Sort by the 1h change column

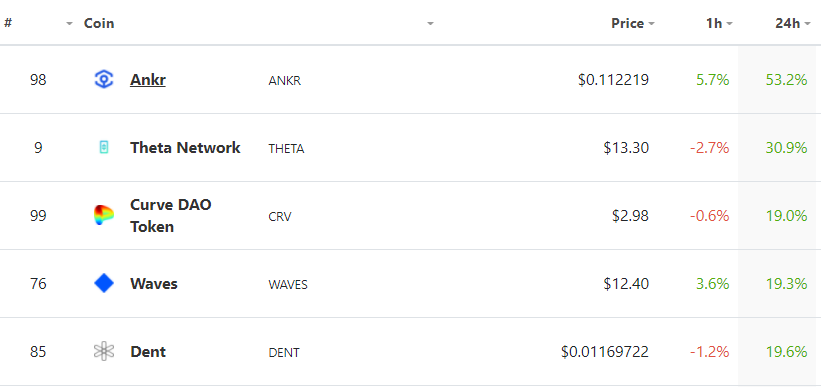pos(719,24)
